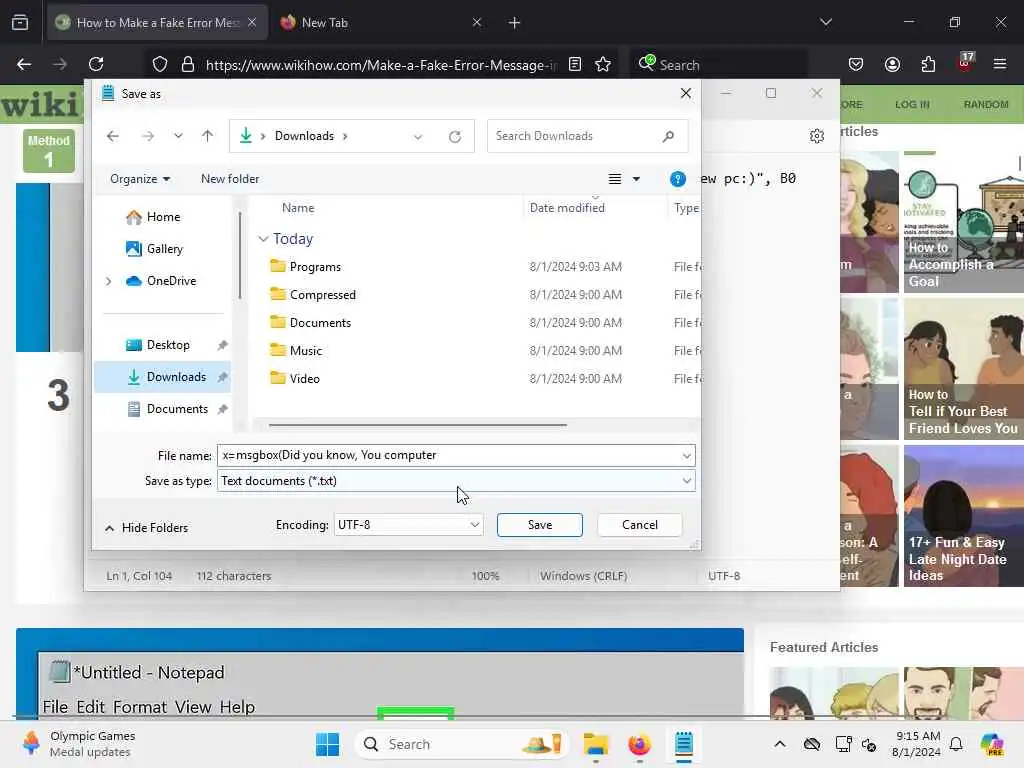Bookmark this page with the star icon
The height and width of the screenshot is (768, 1024).
click(603, 64)
